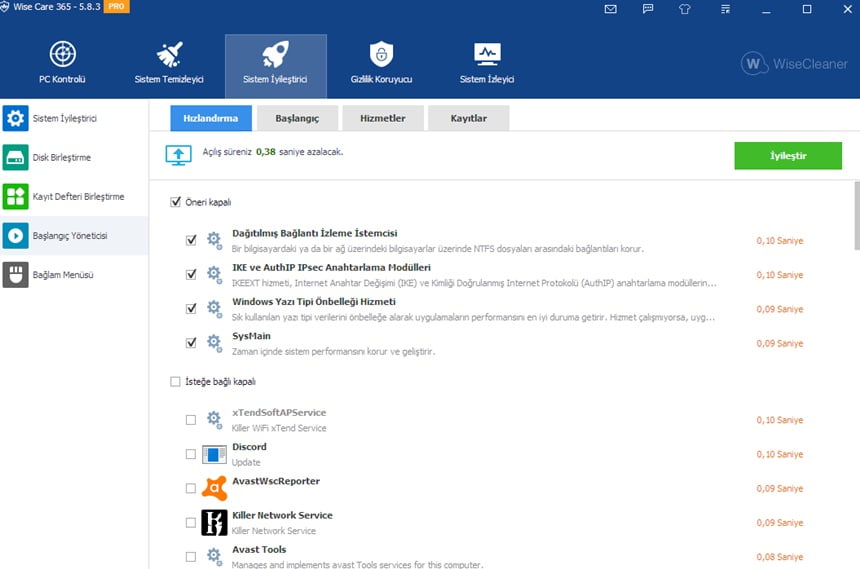Switch to the Hizmetler tab
This screenshot has height=569, width=860.
[382, 118]
